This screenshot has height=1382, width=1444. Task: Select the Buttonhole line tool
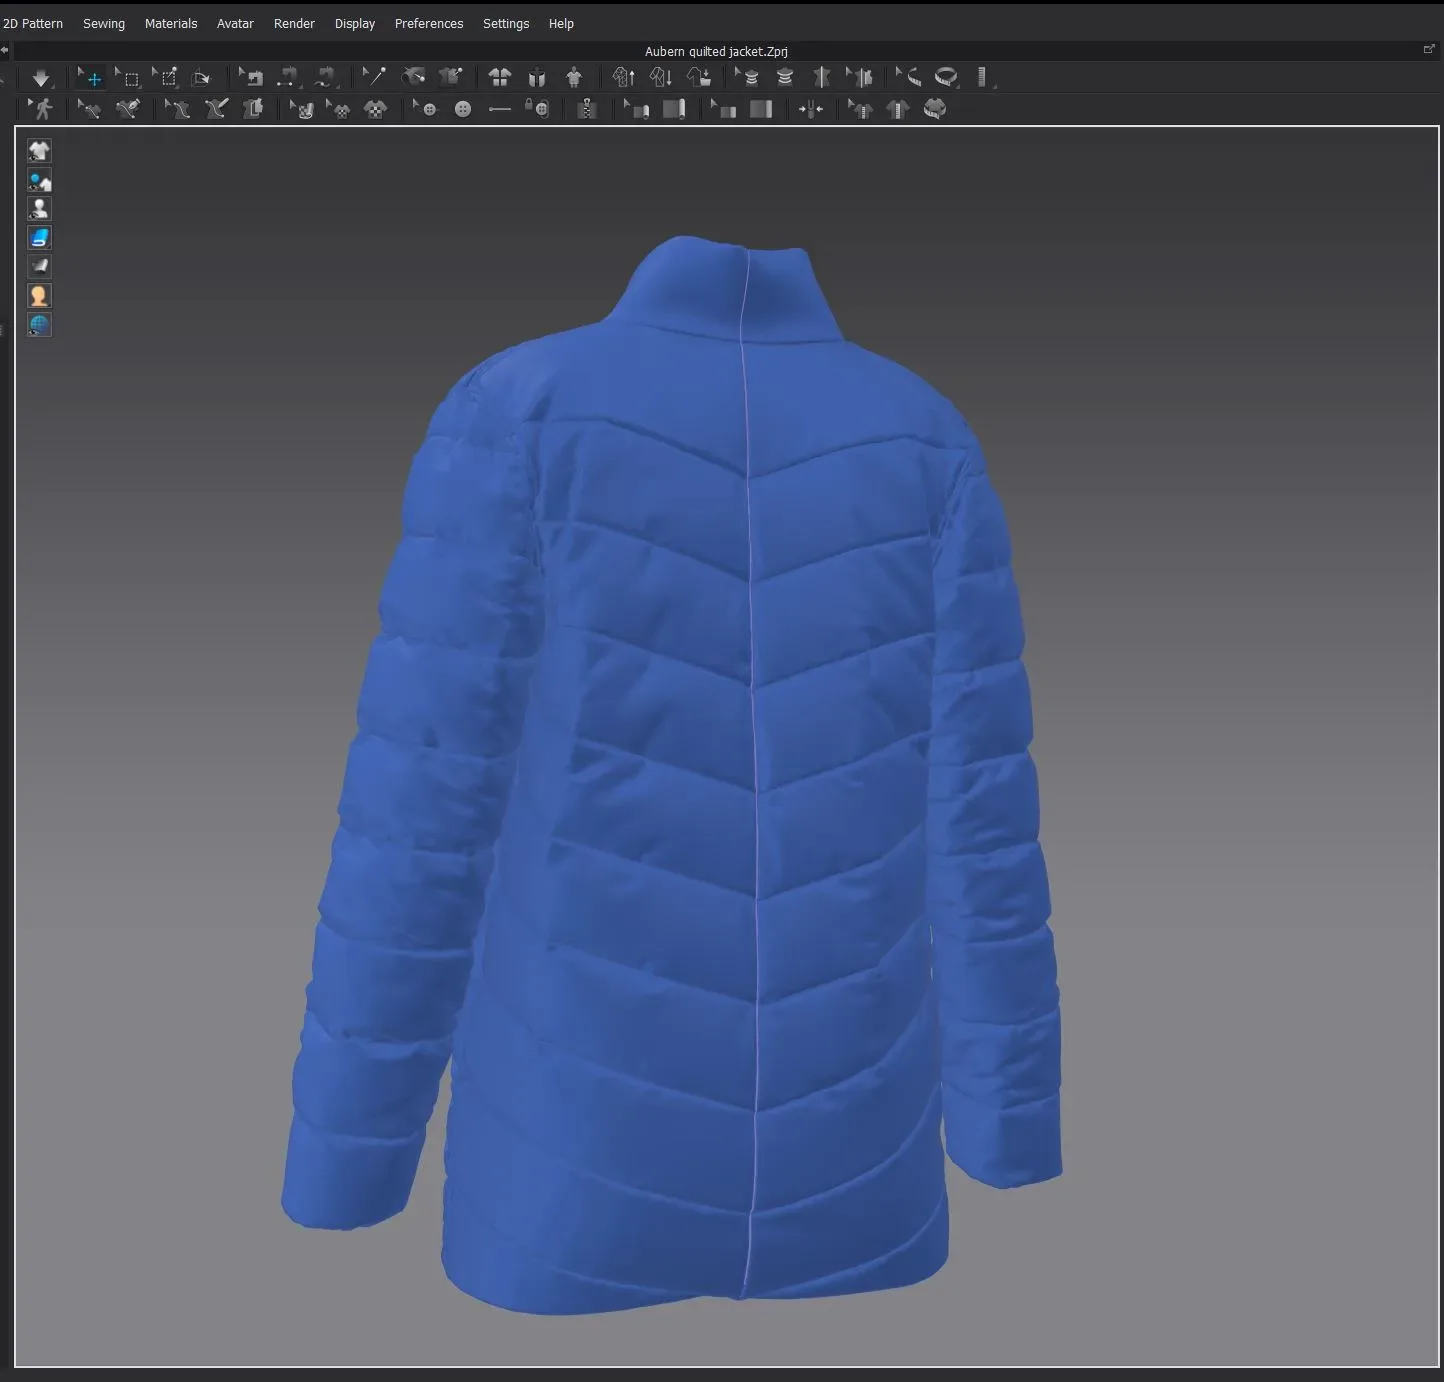tap(500, 109)
